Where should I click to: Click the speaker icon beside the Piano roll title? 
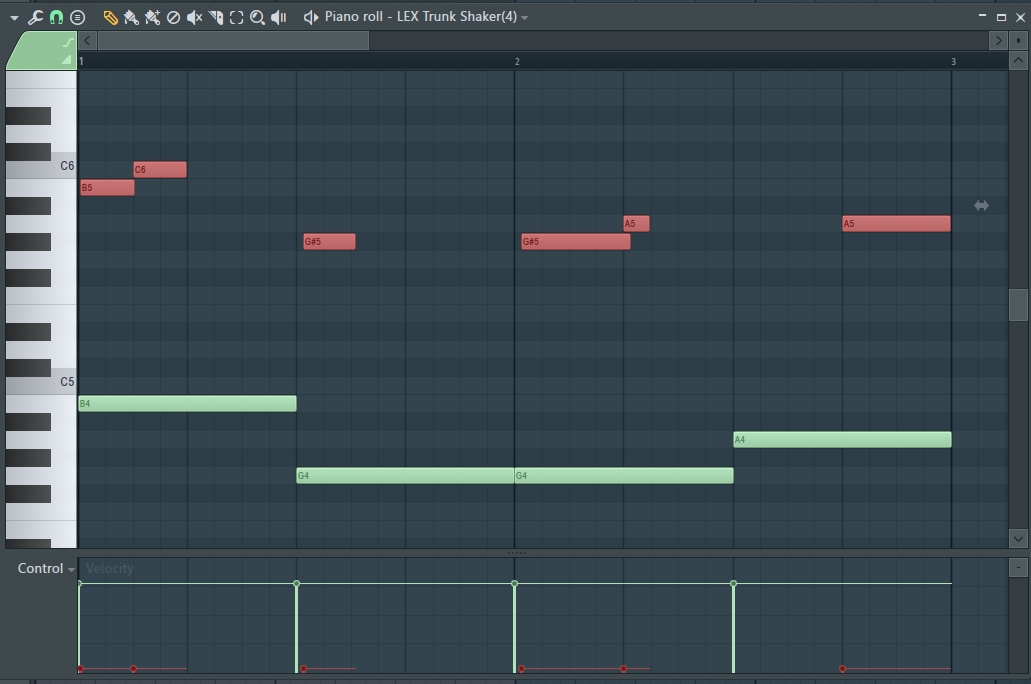[310, 17]
